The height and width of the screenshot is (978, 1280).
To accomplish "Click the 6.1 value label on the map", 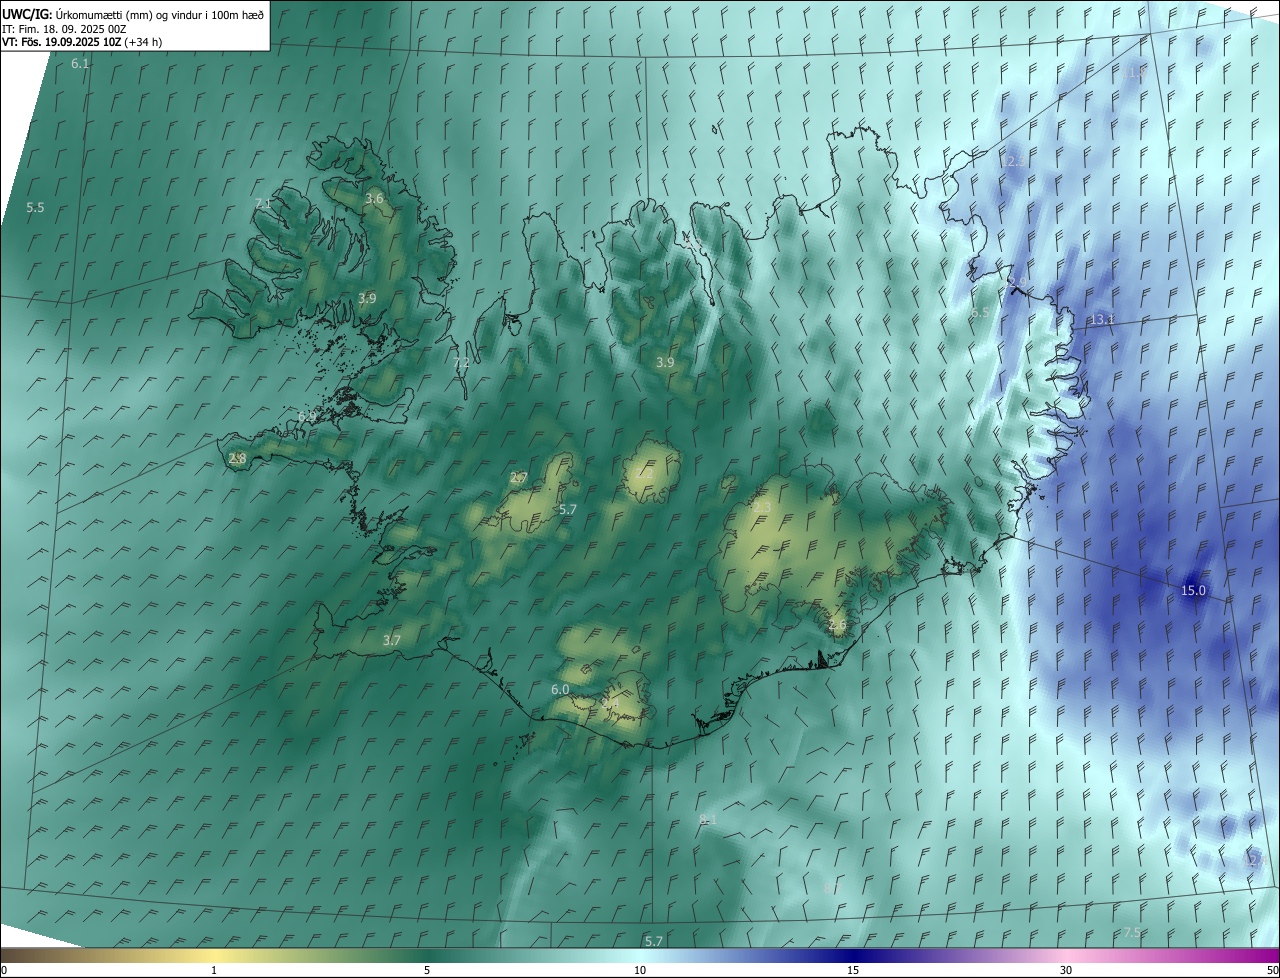I will (80, 63).
